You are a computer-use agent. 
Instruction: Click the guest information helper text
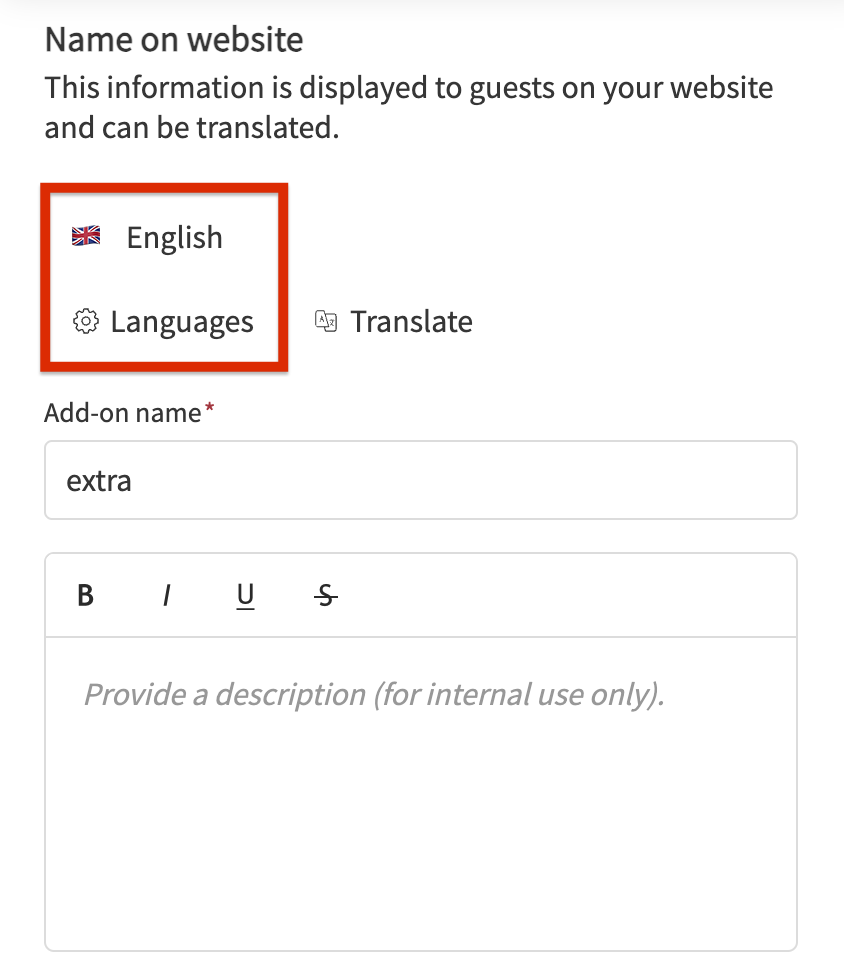click(408, 107)
